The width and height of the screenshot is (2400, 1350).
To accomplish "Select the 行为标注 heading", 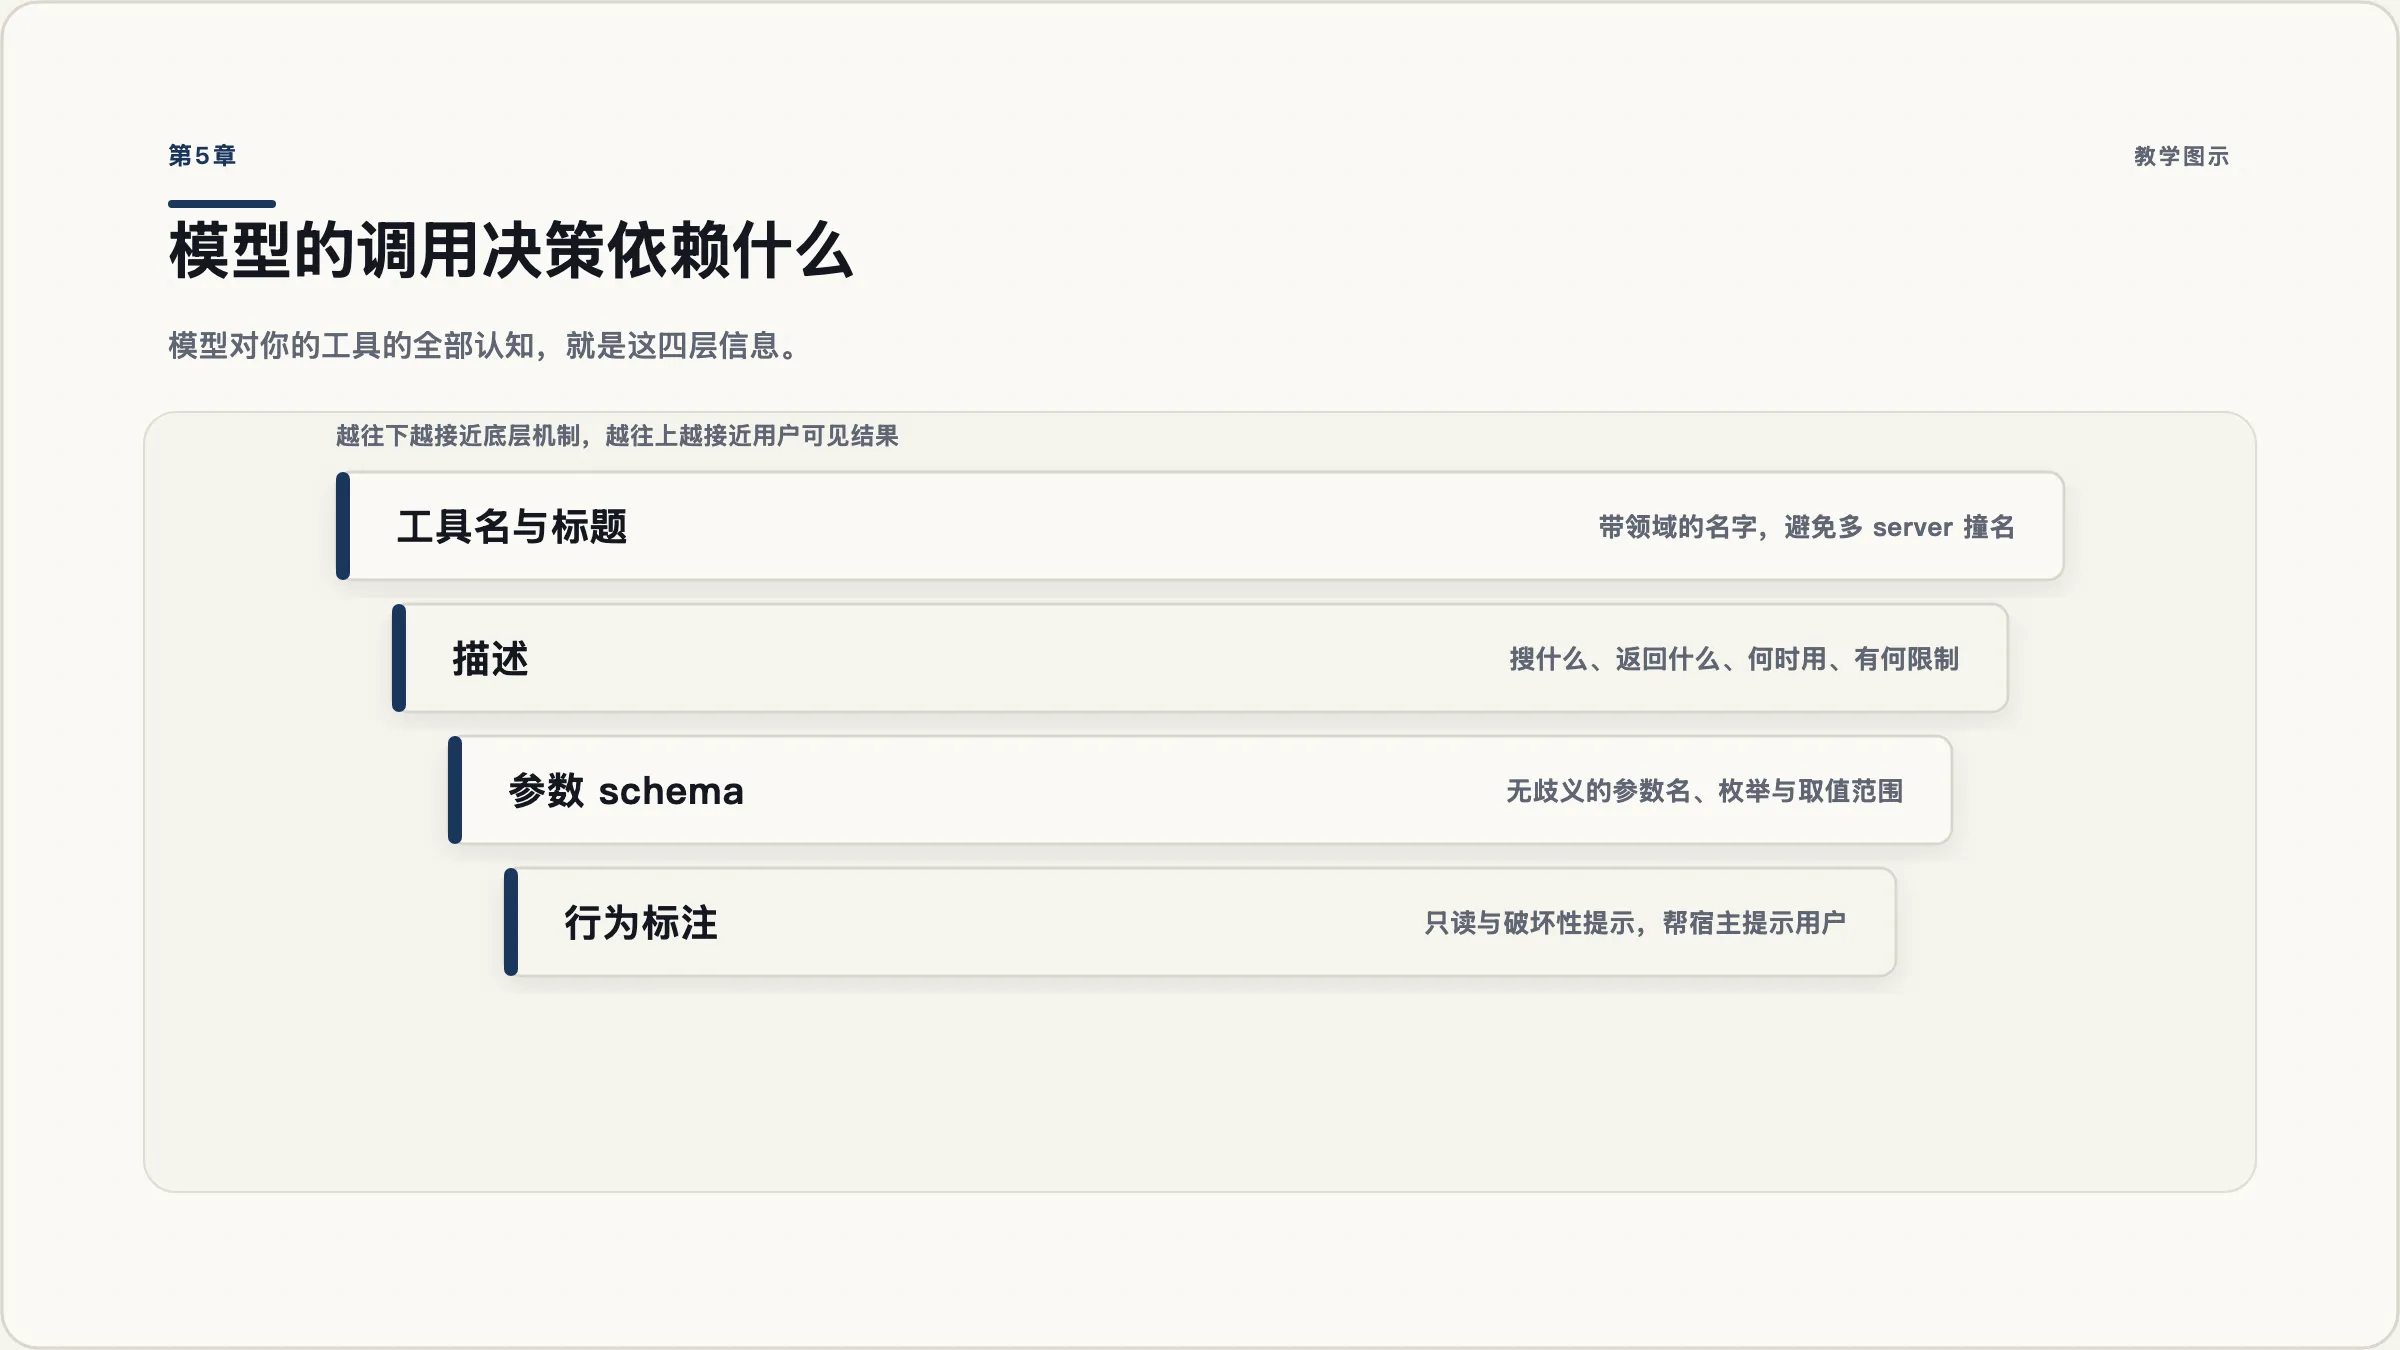I will pyautogui.click(x=641, y=923).
